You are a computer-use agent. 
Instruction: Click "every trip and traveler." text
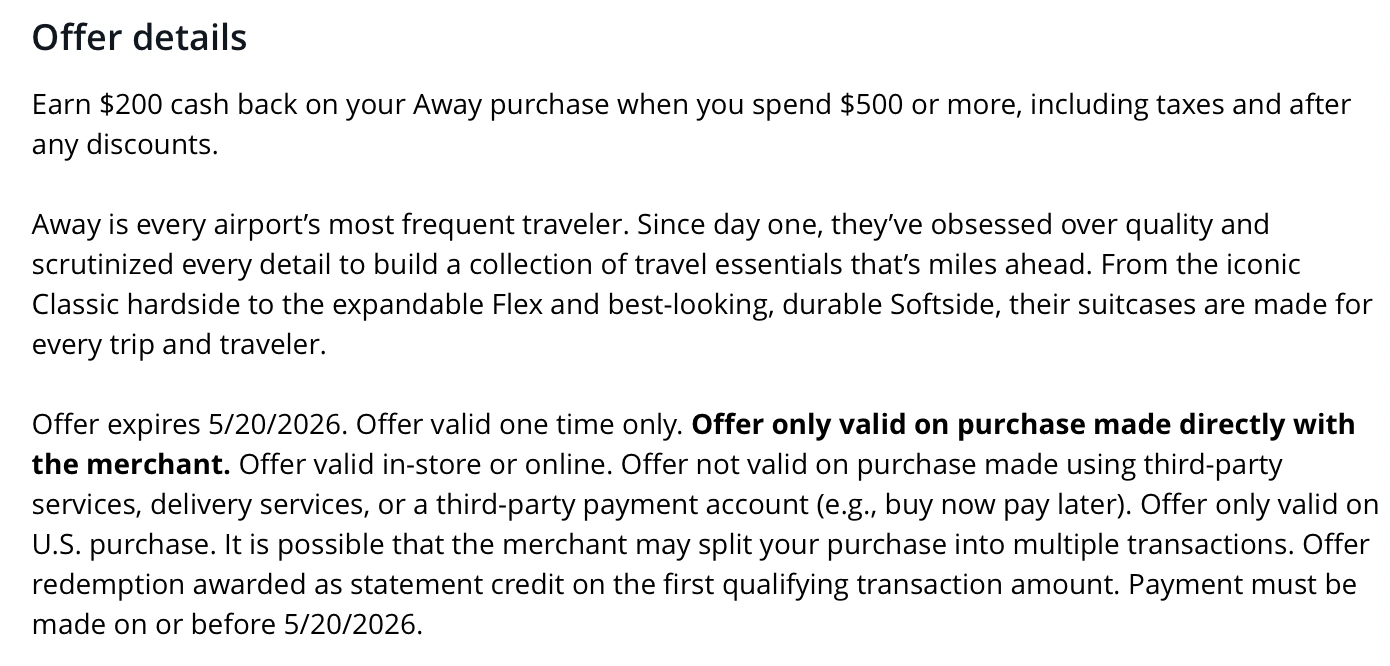pyautogui.click(x=179, y=345)
